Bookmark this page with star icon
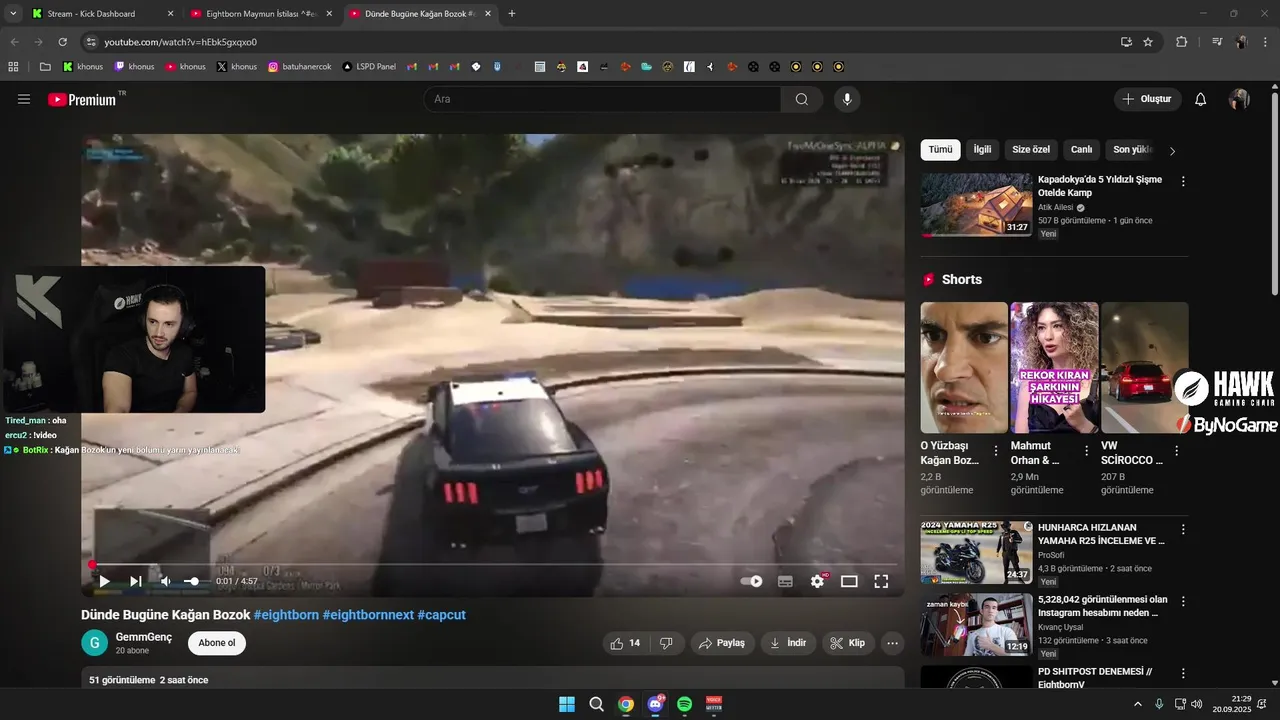This screenshot has height=720, width=1280. coord(1148,42)
